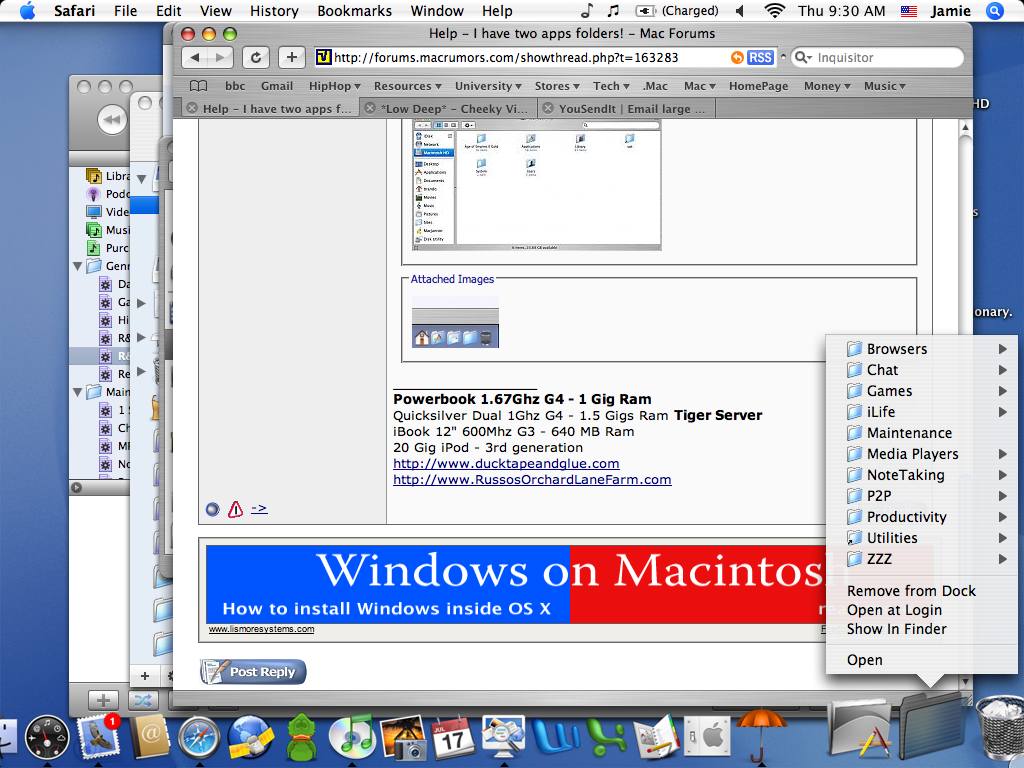Screen dimensions: 1024x768
Task: Open the Preview icon in the Dock
Action: [504, 738]
